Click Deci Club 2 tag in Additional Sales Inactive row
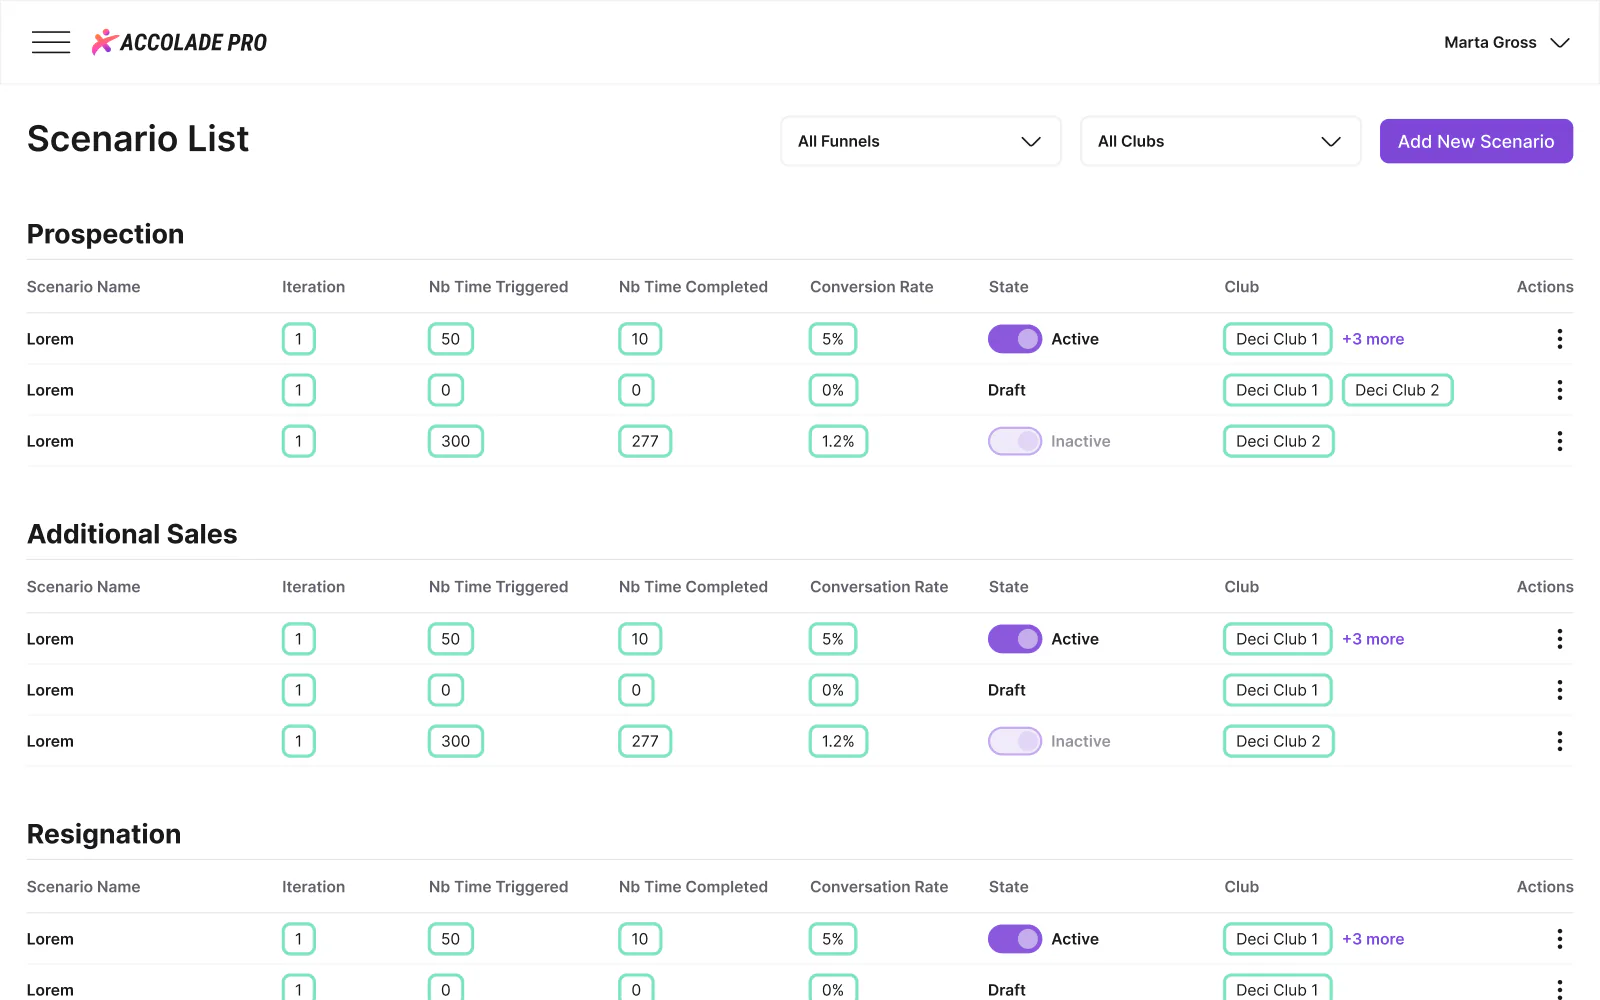Viewport: 1600px width, 1000px height. click(1278, 741)
